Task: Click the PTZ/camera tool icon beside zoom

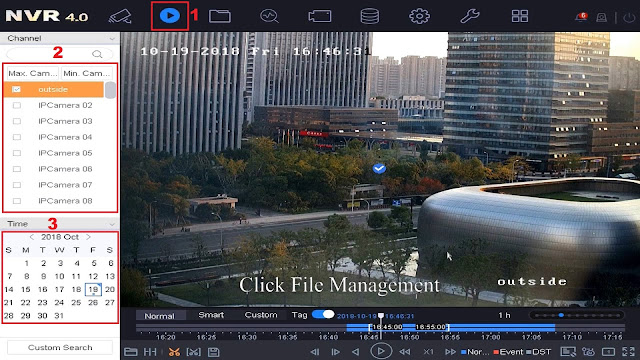Action: click(588, 352)
